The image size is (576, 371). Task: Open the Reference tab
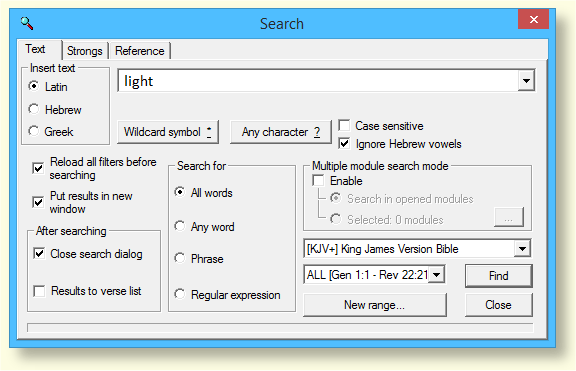tap(140, 51)
